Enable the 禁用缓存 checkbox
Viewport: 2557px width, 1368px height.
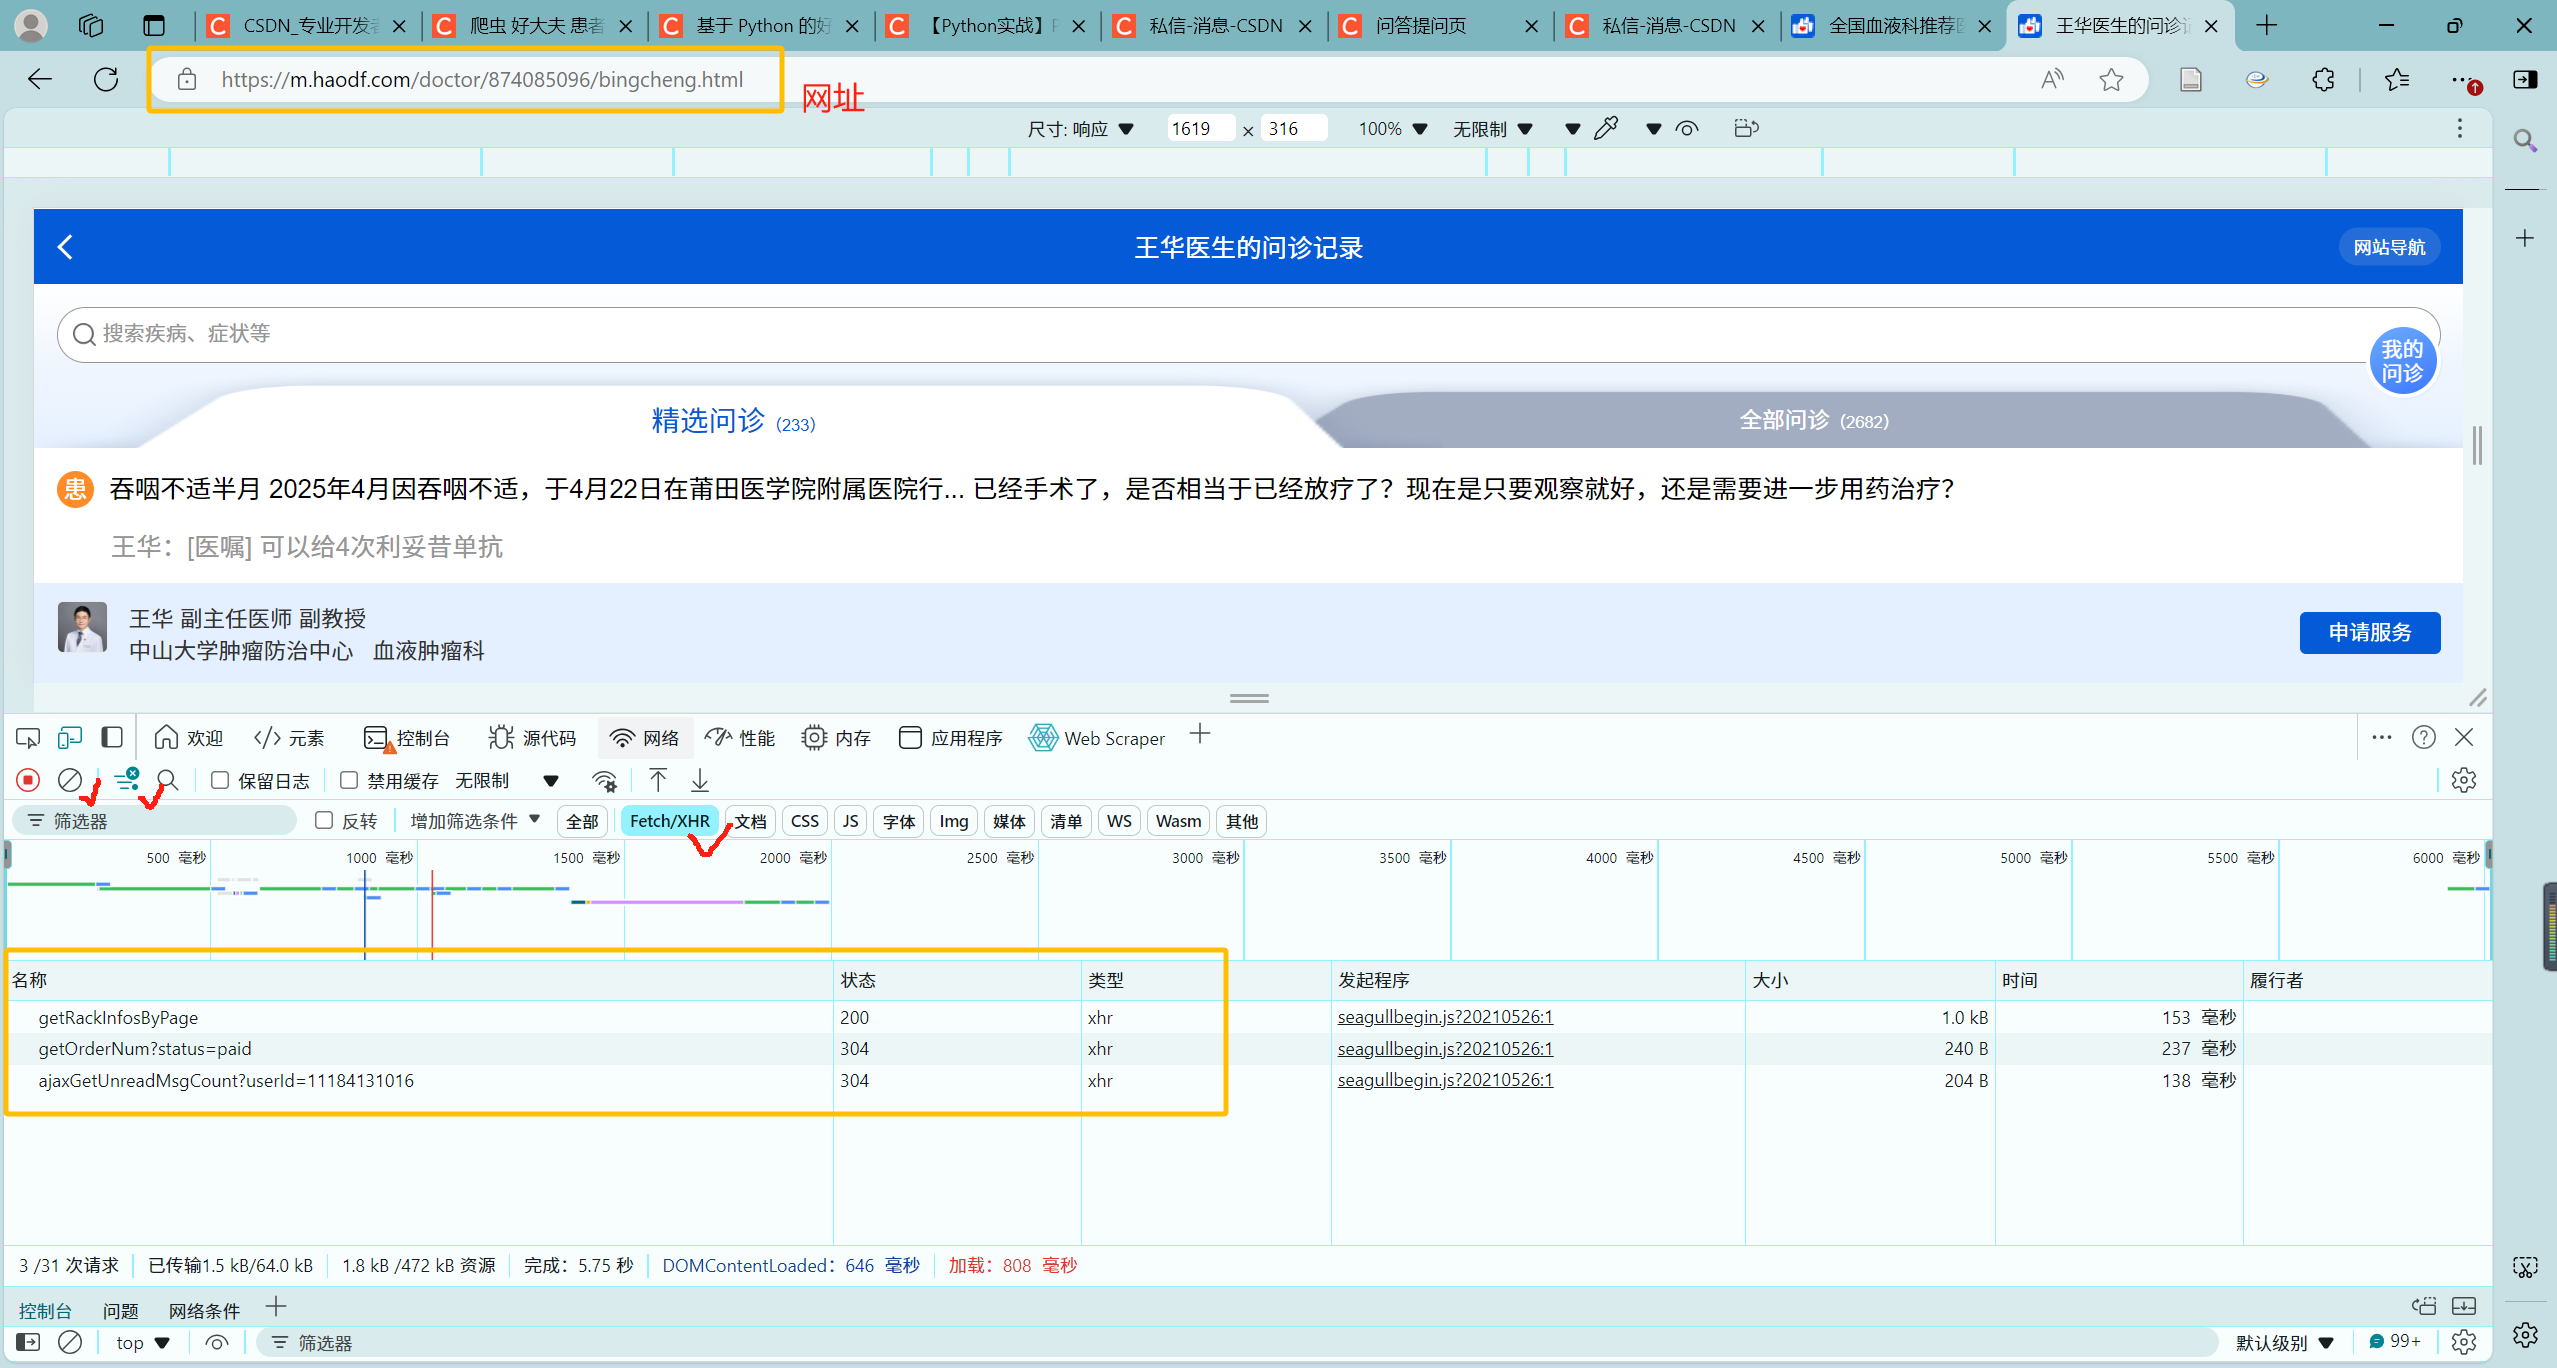[x=349, y=780]
